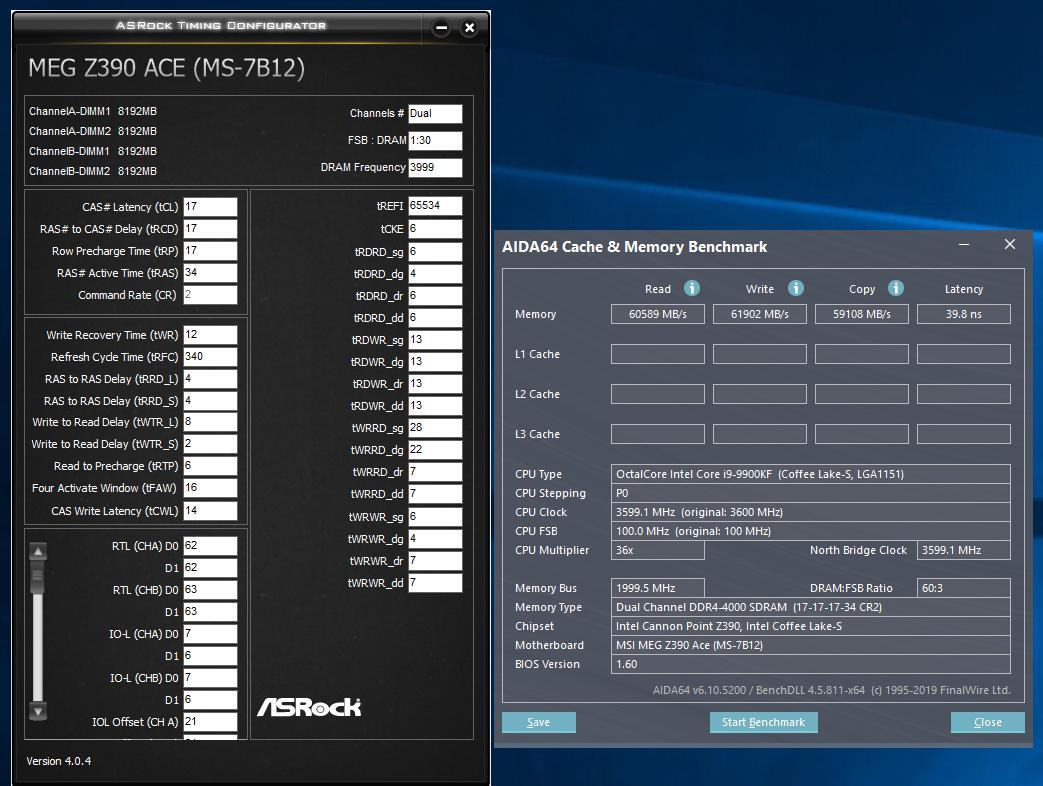Click the tRDWR_sg value field
The height and width of the screenshot is (786, 1043).
click(435, 340)
